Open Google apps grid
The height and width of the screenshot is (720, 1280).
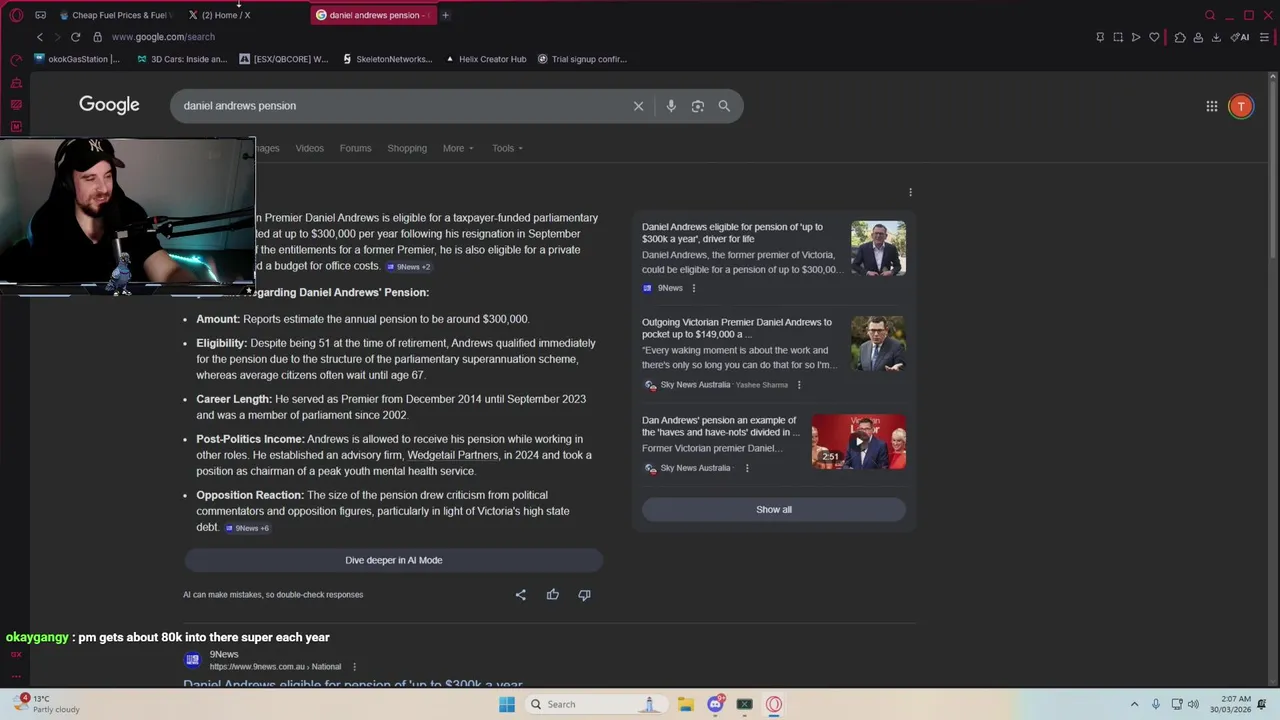pos(1211,106)
